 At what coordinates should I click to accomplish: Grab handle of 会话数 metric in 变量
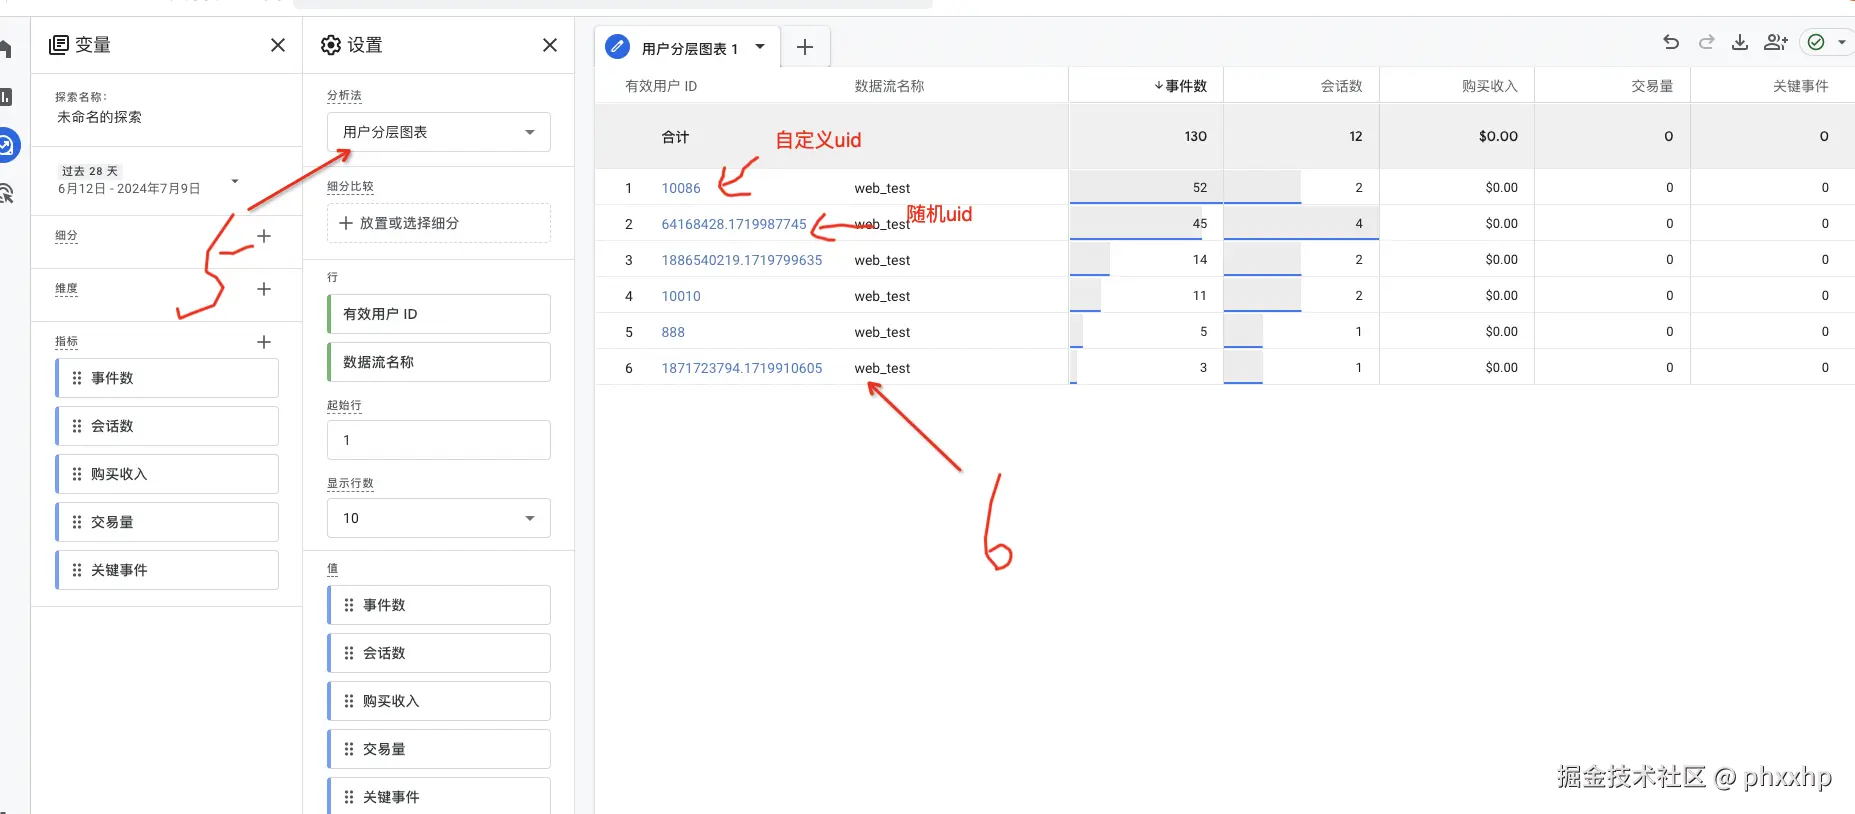pyautogui.click(x=77, y=426)
